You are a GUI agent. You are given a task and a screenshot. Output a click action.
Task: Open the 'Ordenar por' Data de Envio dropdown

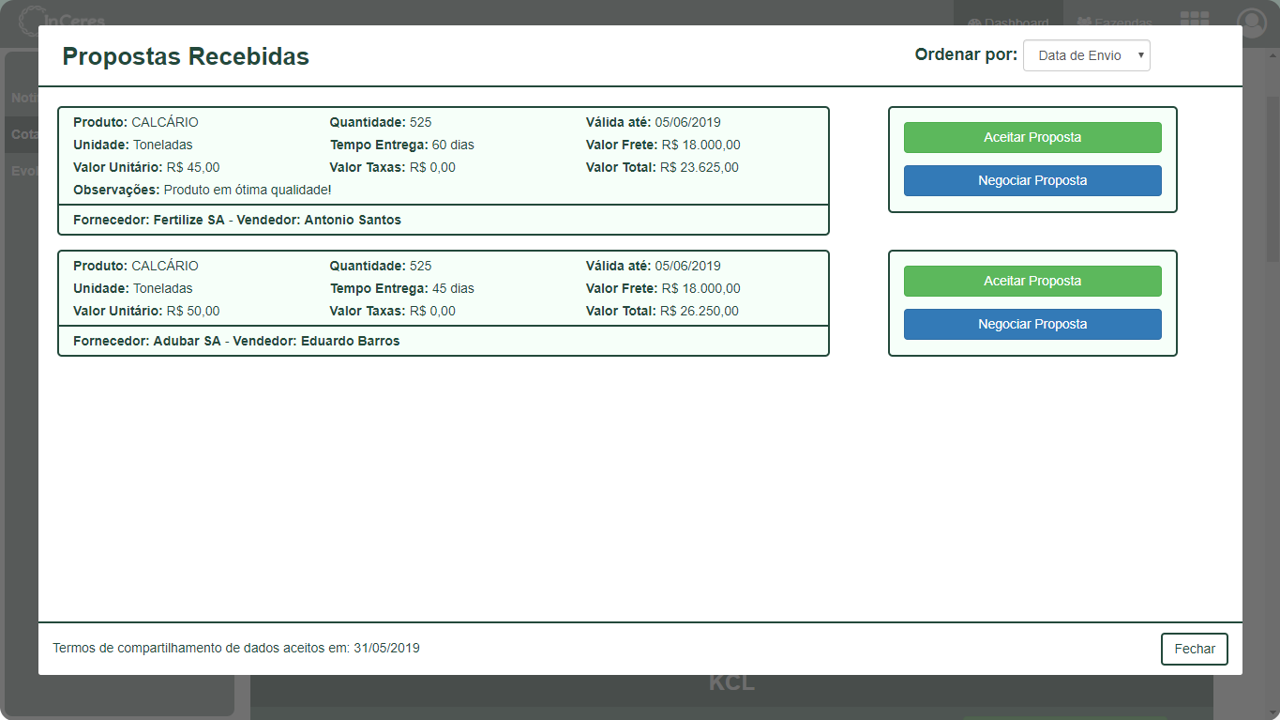[x=1086, y=56]
